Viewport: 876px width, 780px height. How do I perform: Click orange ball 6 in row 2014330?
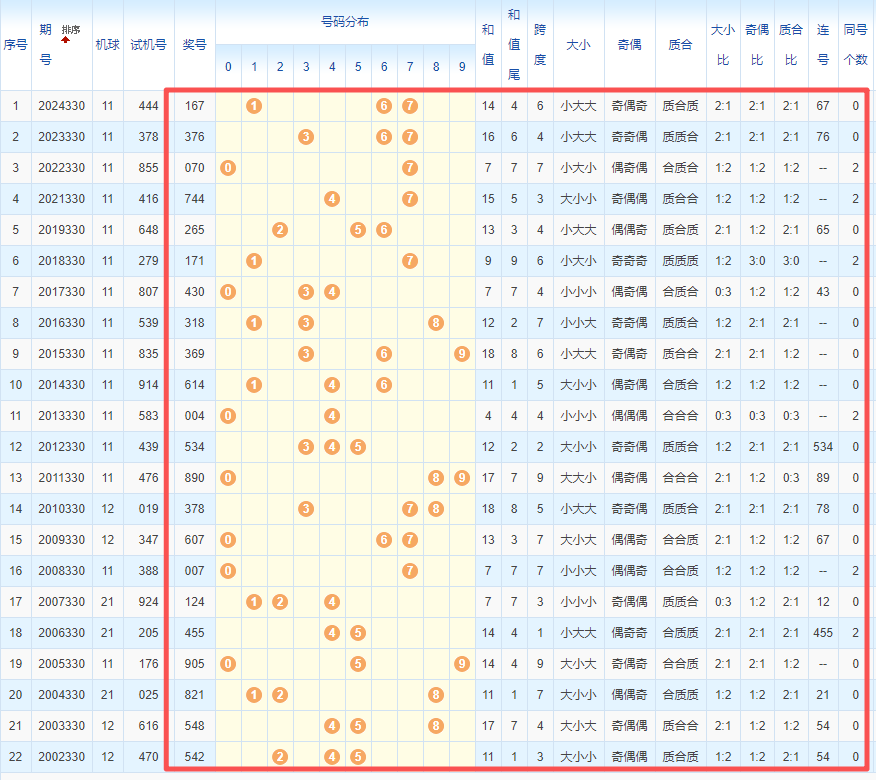(384, 385)
